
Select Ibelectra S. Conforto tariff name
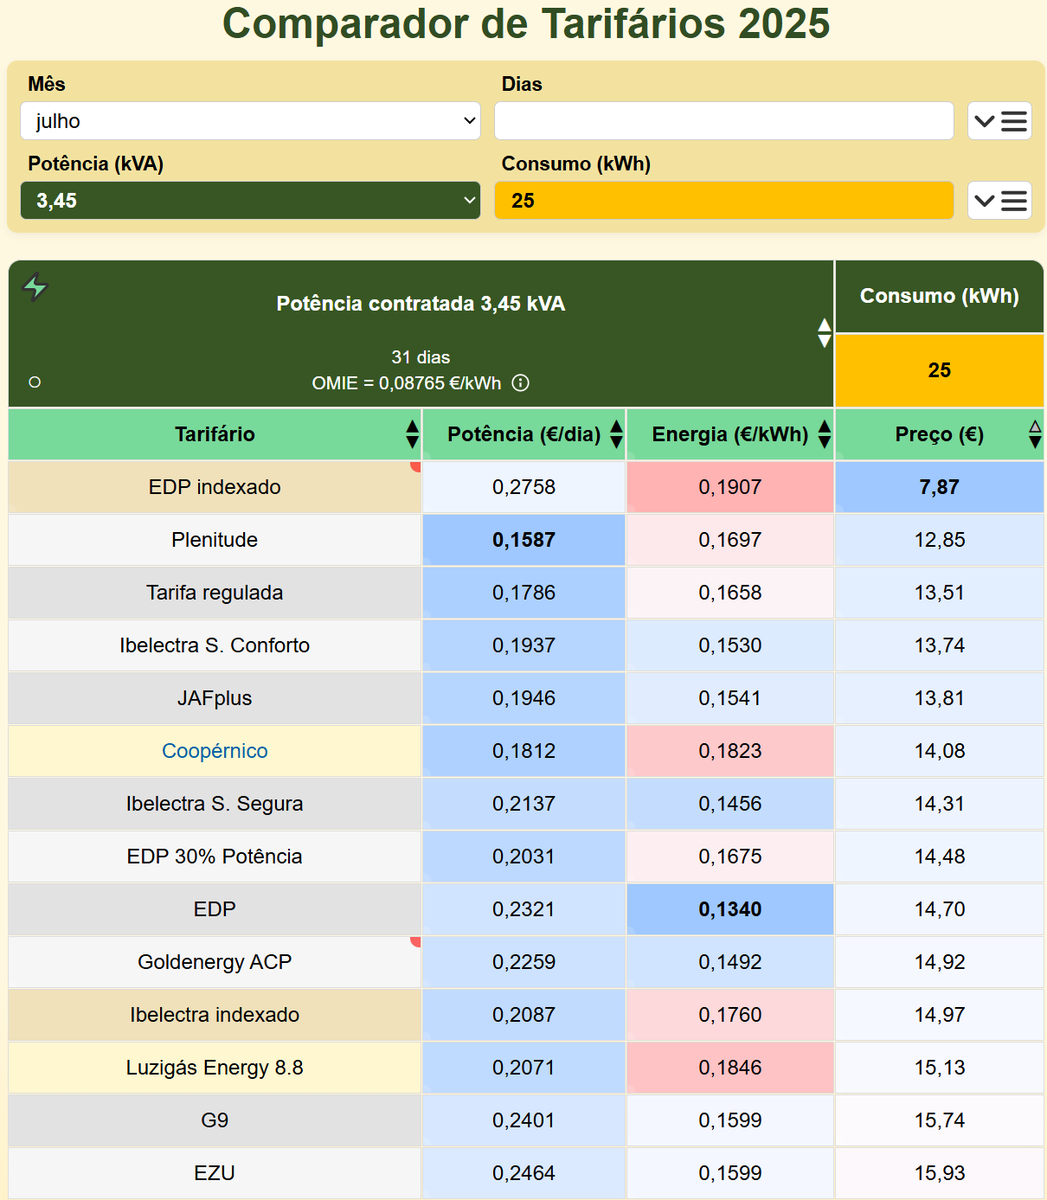[215, 646]
